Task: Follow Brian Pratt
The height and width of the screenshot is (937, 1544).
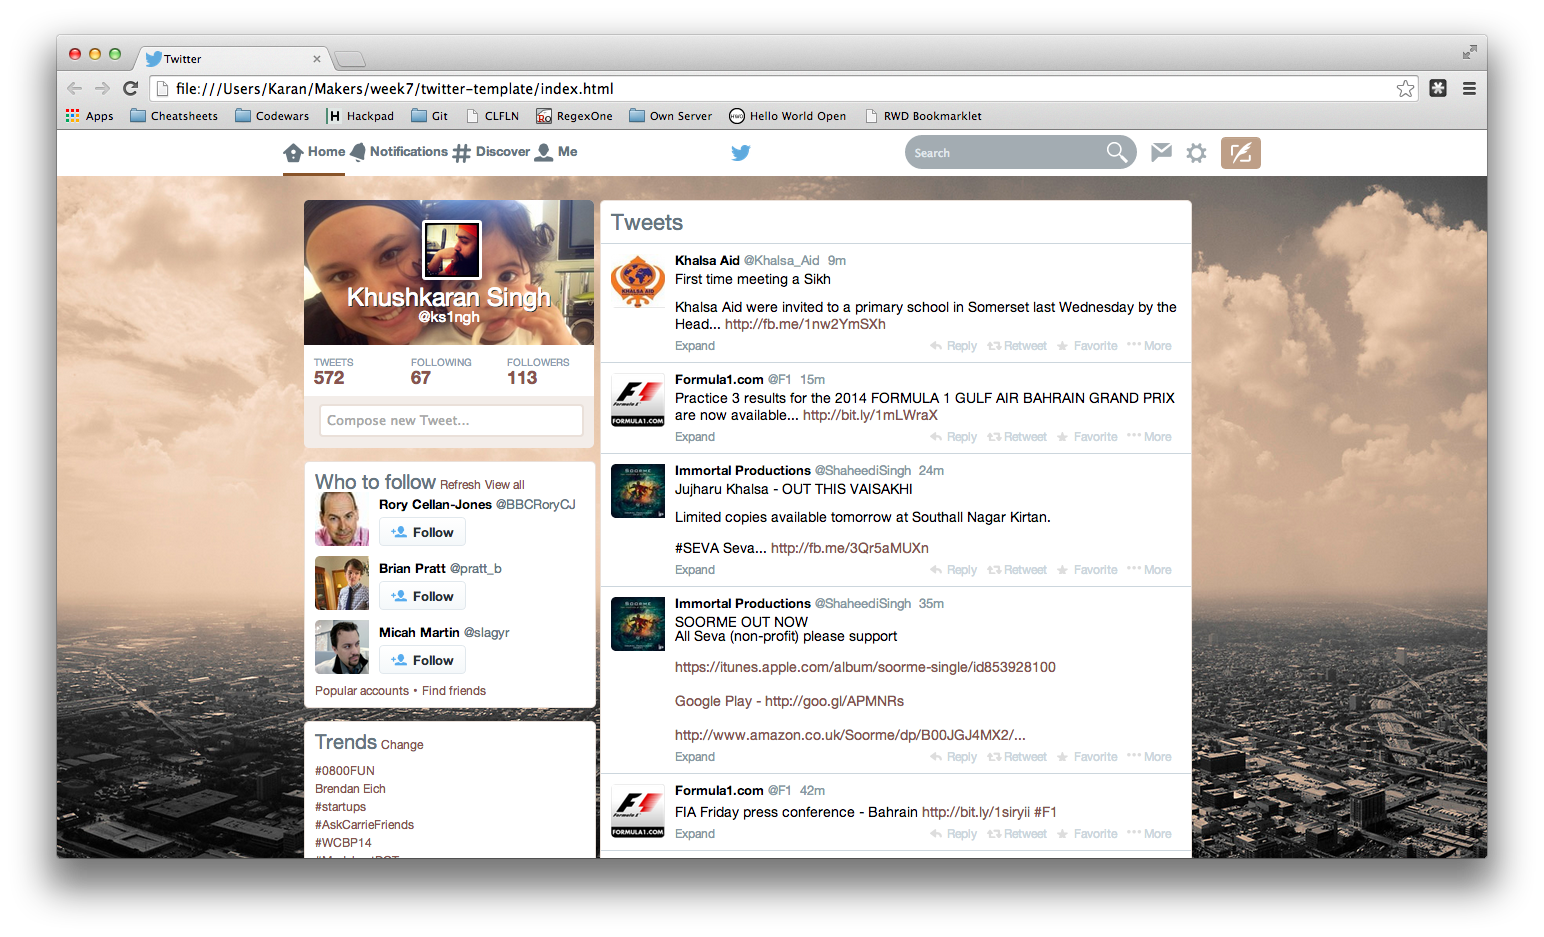Action: (x=422, y=596)
